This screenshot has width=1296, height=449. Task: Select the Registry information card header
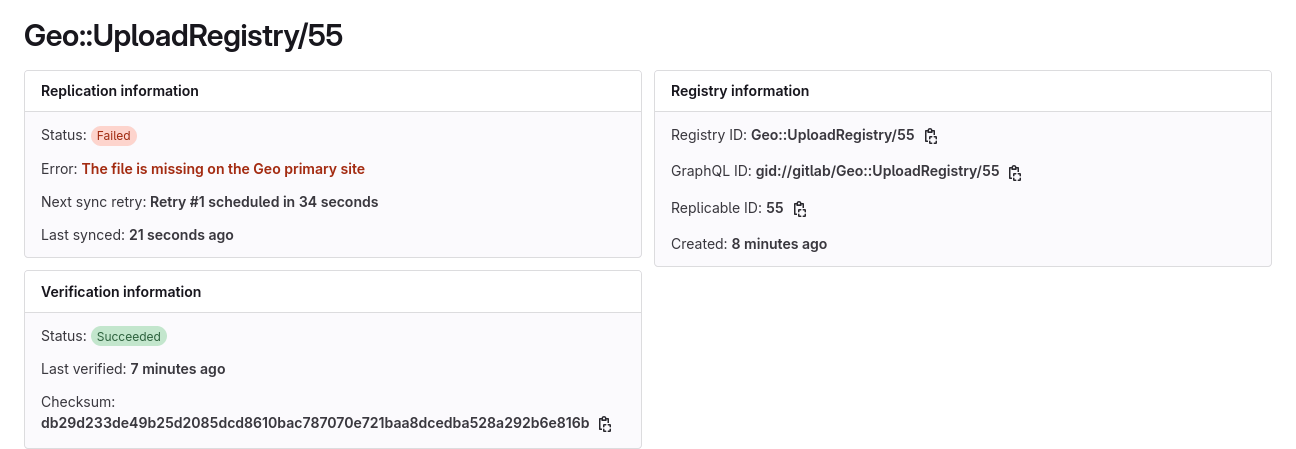pyautogui.click(x=740, y=91)
